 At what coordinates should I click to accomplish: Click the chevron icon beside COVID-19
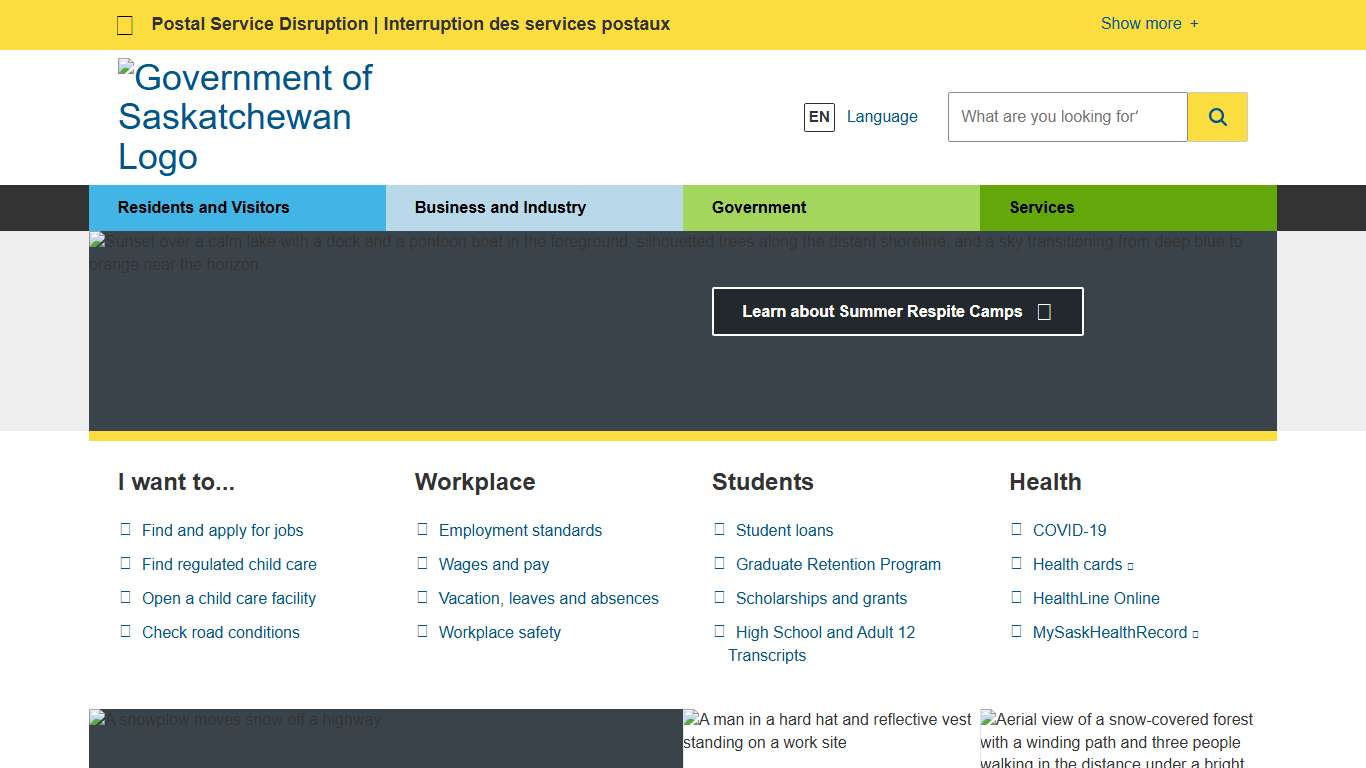coord(1016,529)
